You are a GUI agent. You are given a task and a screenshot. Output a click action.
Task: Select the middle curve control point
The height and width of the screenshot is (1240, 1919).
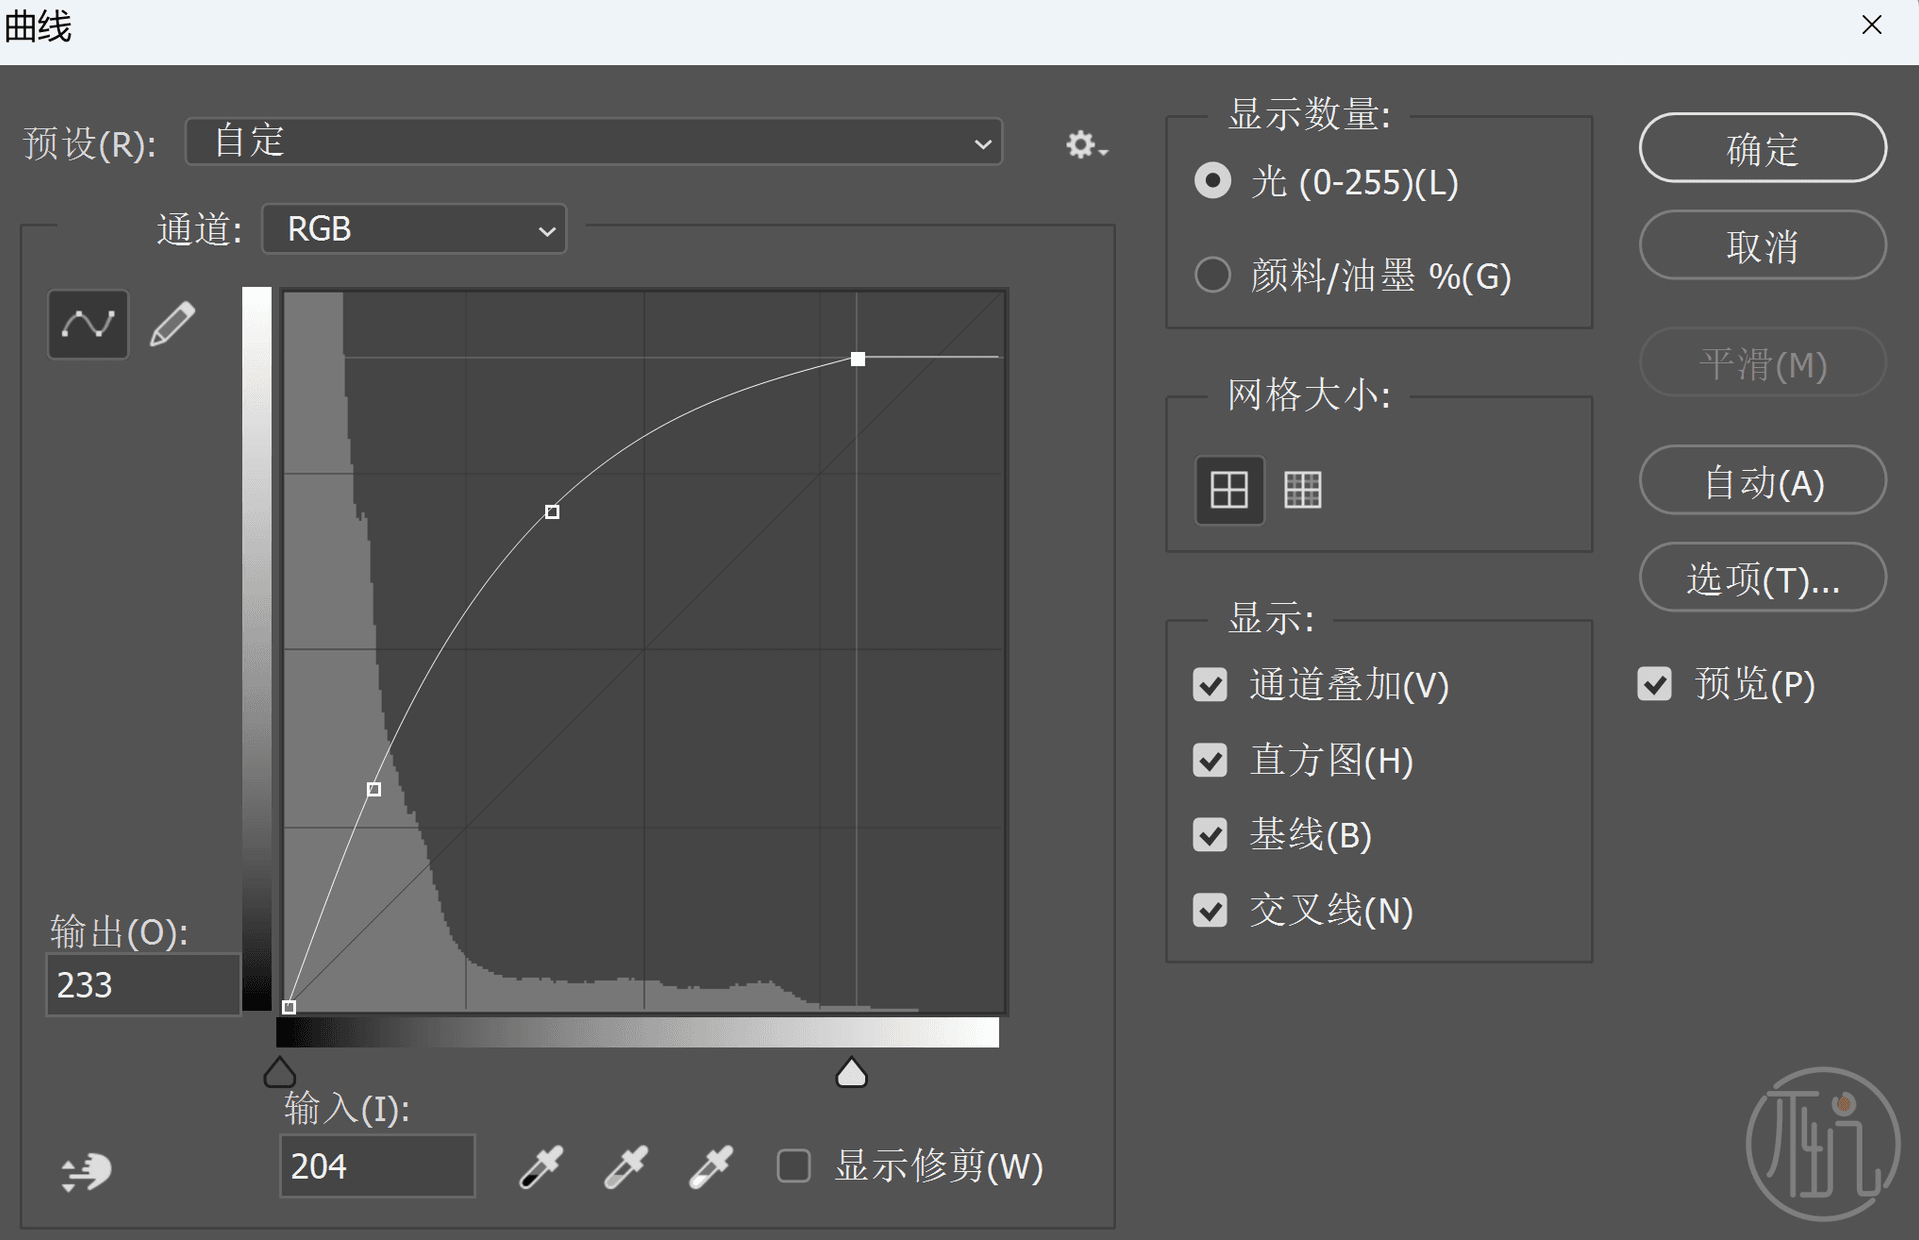point(552,512)
